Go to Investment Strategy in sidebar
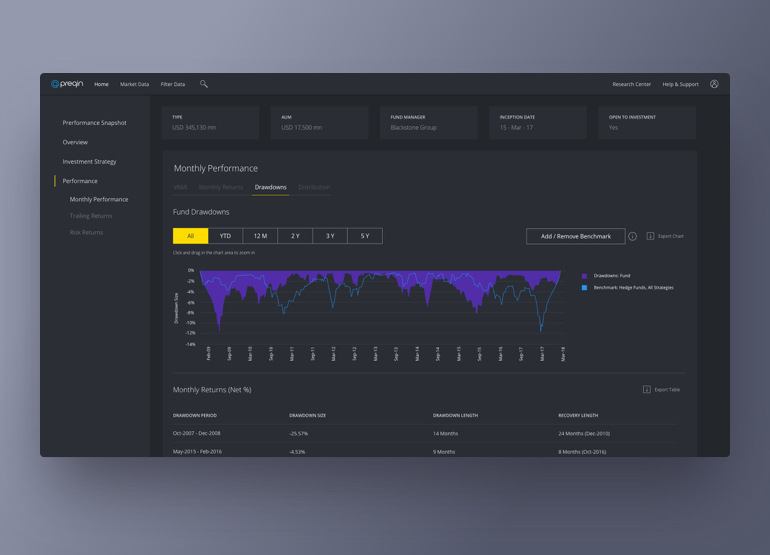Viewport: 770px width, 555px height. coord(89,161)
